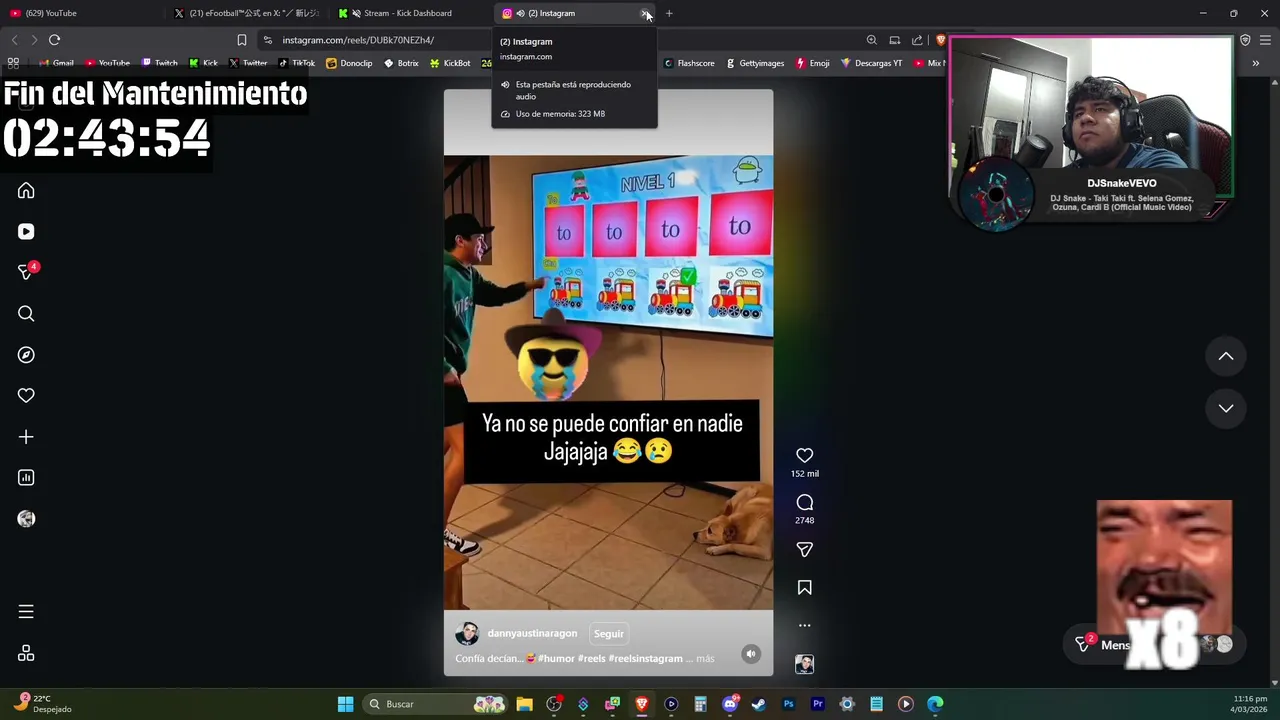Open the dashboard chart icon in the sidebar
The height and width of the screenshot is (720, 1280).
pos(26,478)
